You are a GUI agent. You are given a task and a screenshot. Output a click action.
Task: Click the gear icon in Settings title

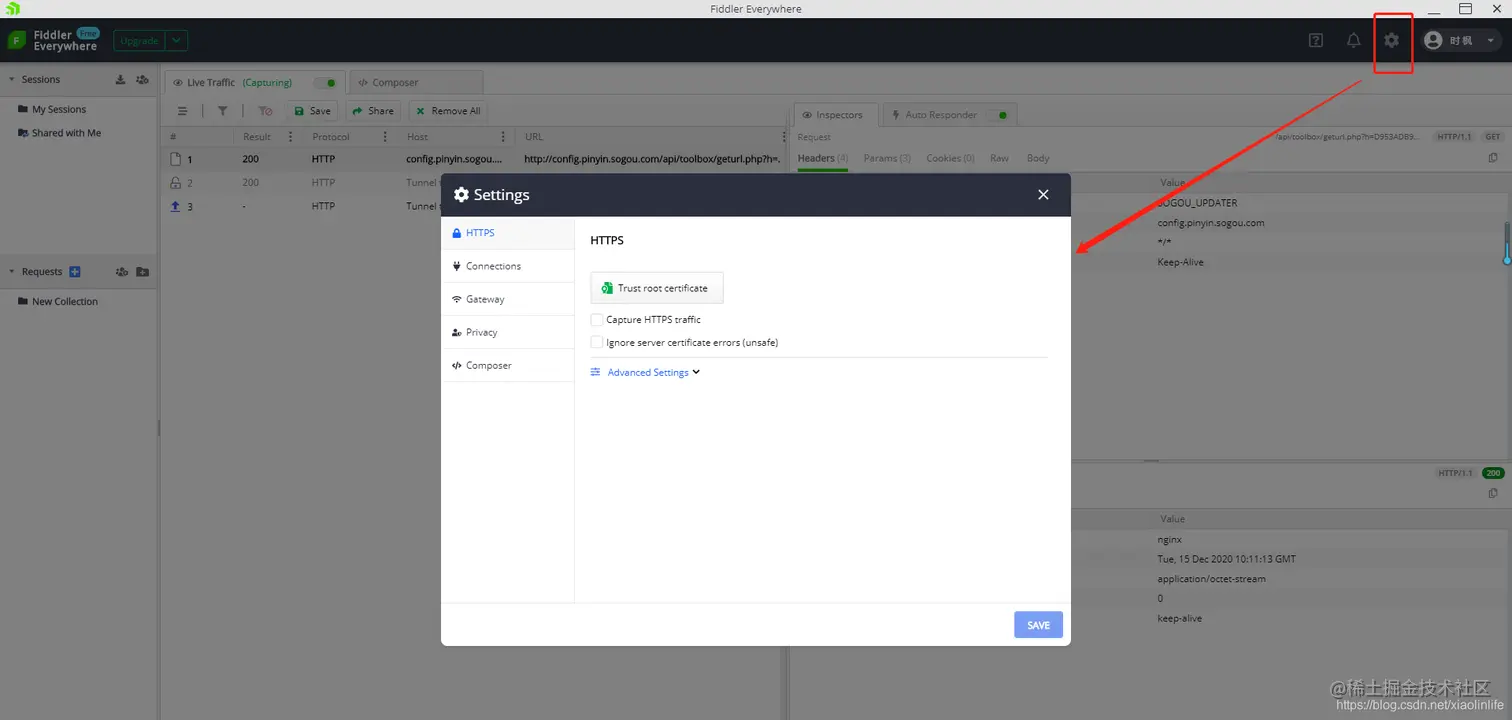tap(461, 195)
